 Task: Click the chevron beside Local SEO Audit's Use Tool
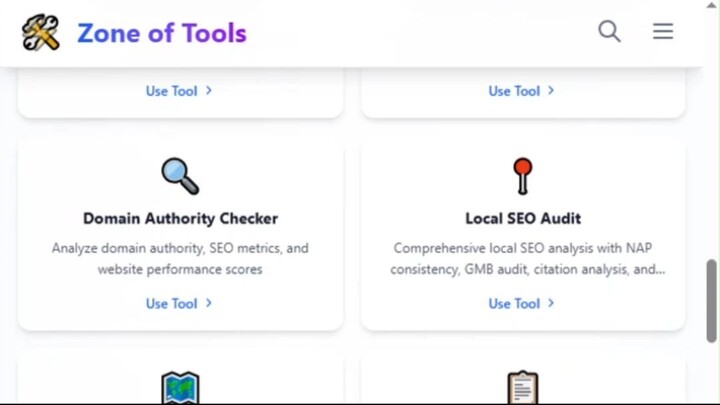[551, 303]
